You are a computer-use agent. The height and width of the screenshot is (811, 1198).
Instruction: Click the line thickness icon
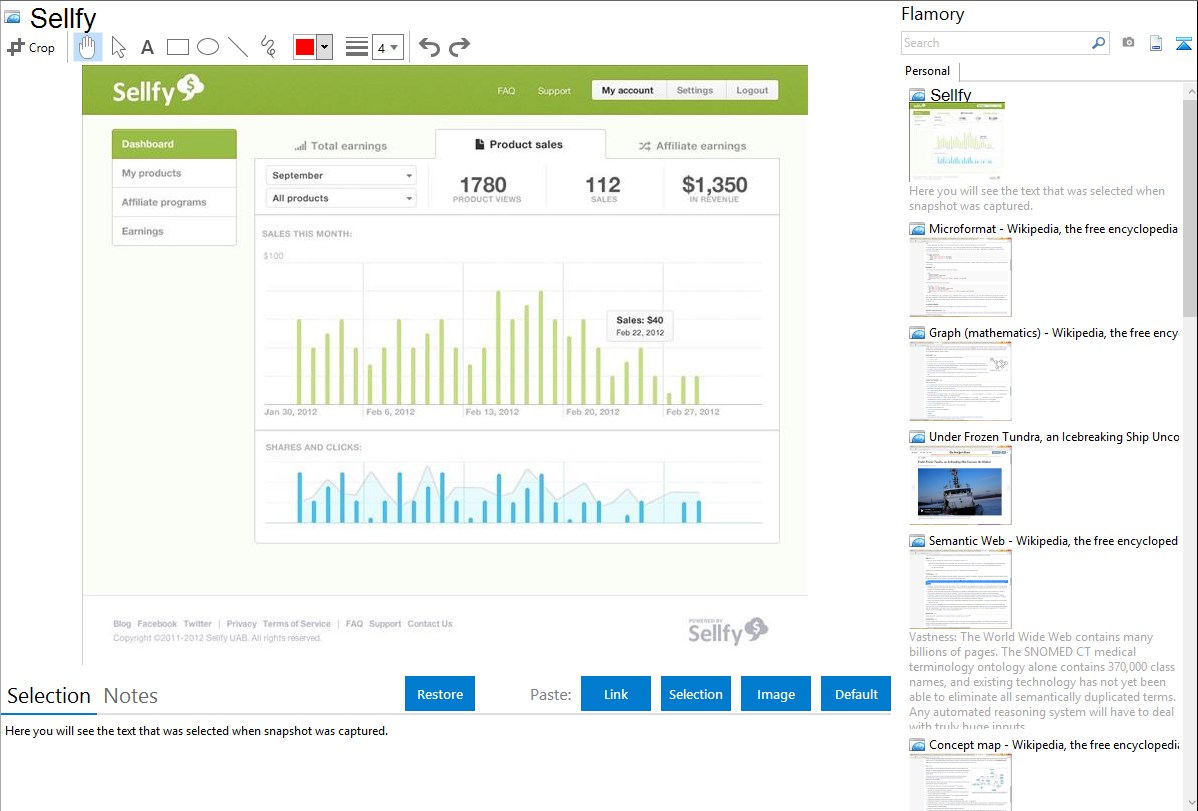(356, 47)
